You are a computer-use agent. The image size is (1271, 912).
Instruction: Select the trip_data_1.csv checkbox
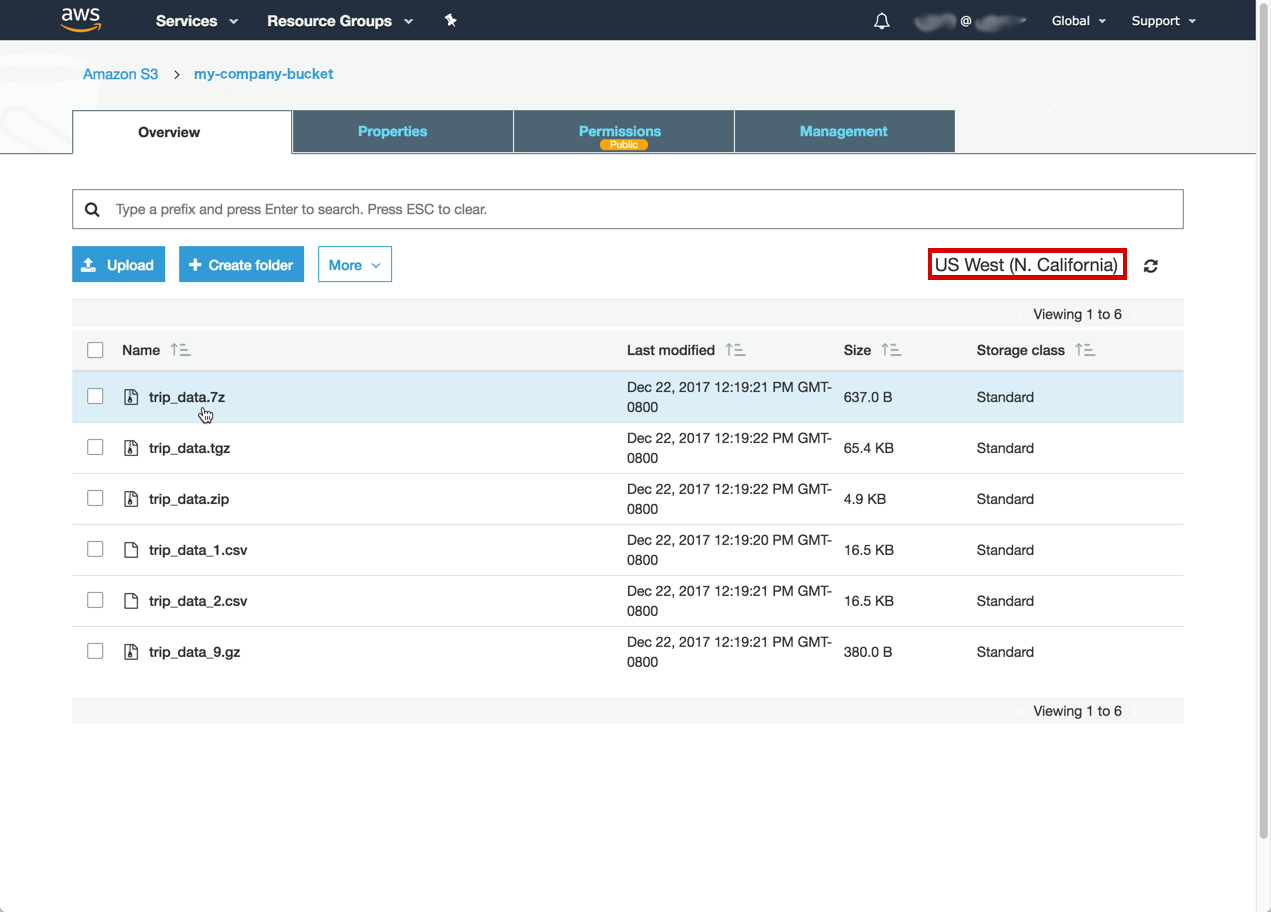pos(95,550)
